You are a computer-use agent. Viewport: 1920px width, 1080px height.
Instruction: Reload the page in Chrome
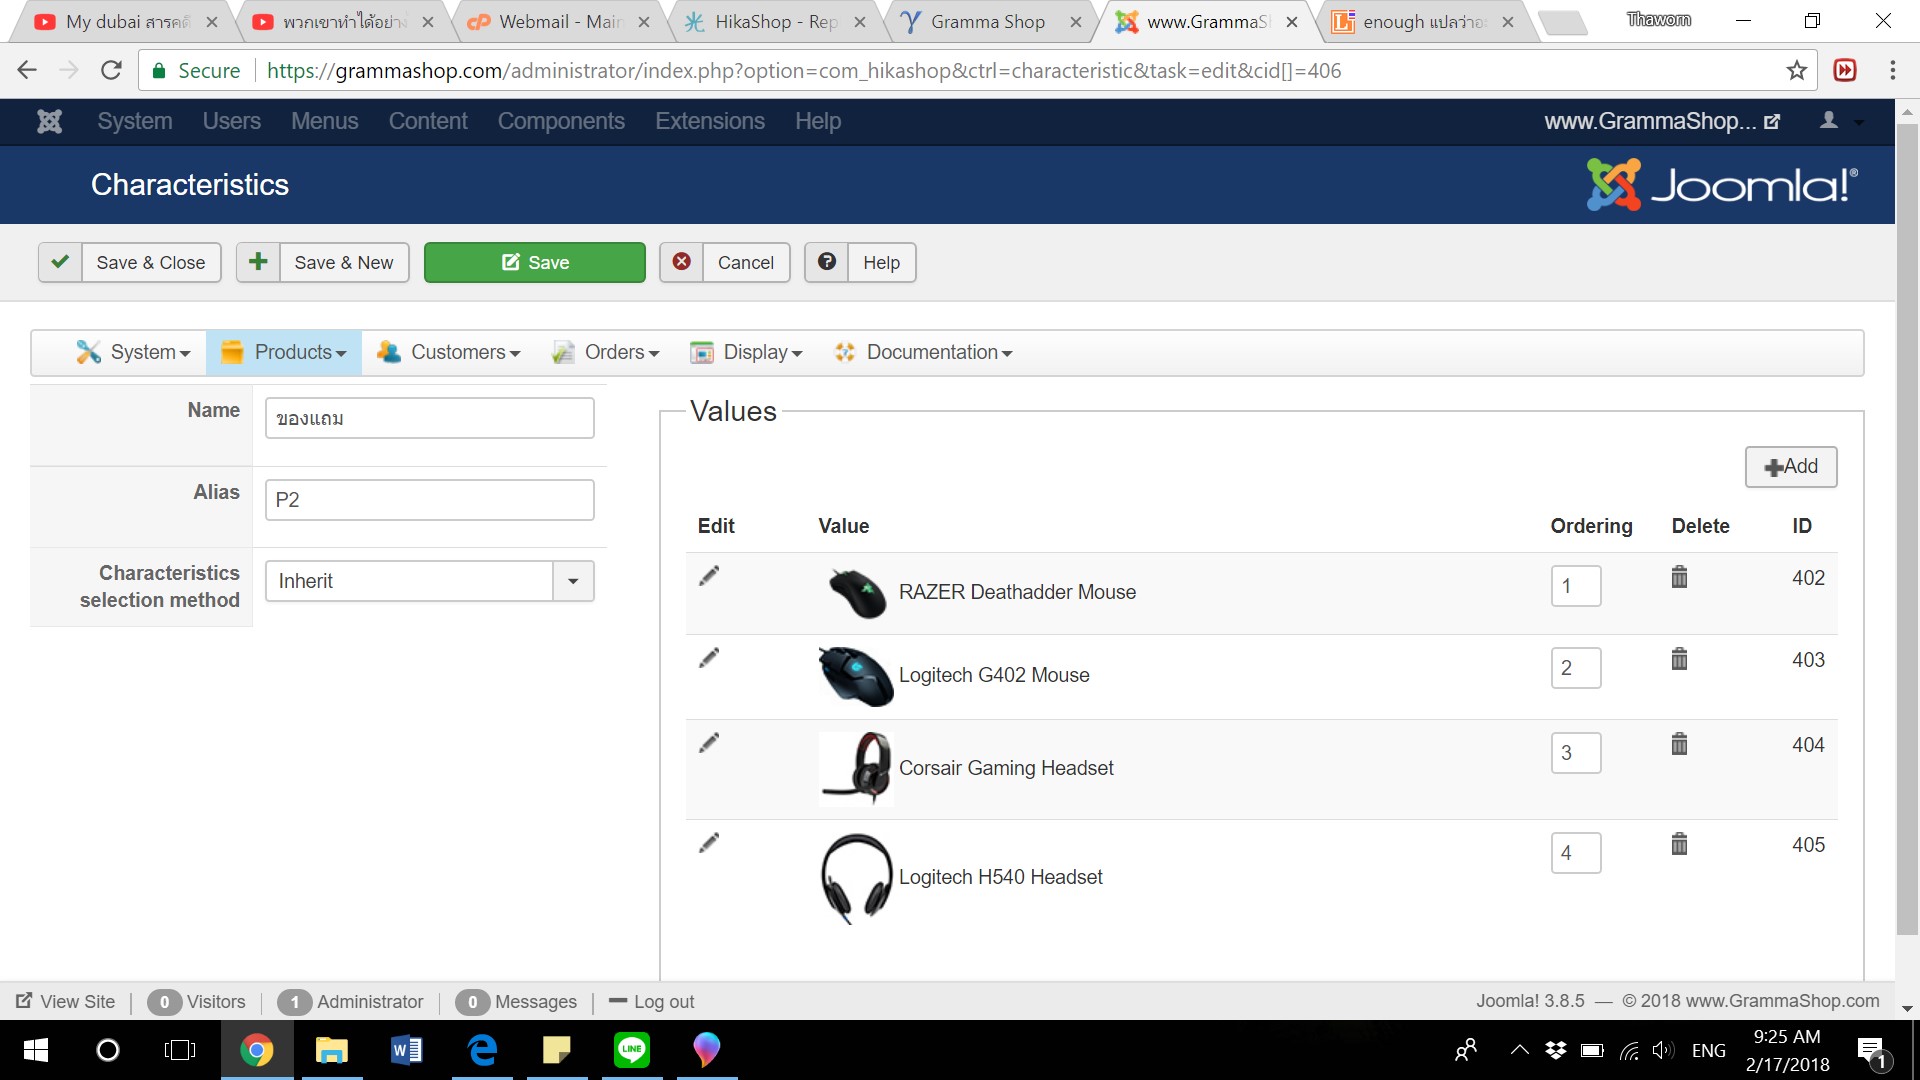[111, 71]
